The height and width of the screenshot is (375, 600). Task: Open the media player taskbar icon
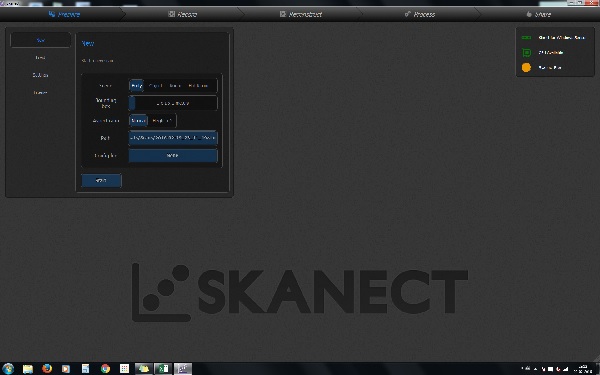click(x=66, y=369)
